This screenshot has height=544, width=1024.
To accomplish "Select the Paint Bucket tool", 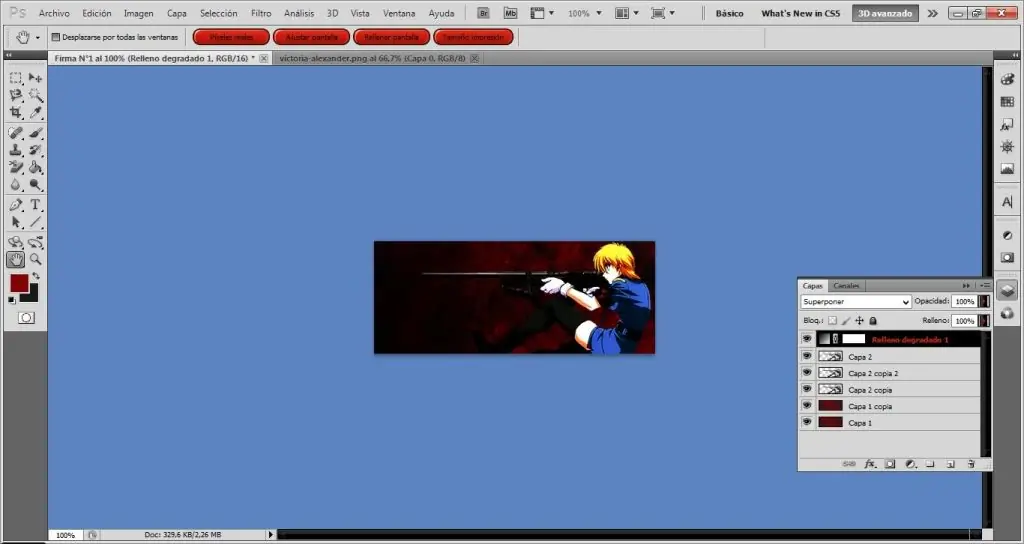I will [x=35, y=168].
